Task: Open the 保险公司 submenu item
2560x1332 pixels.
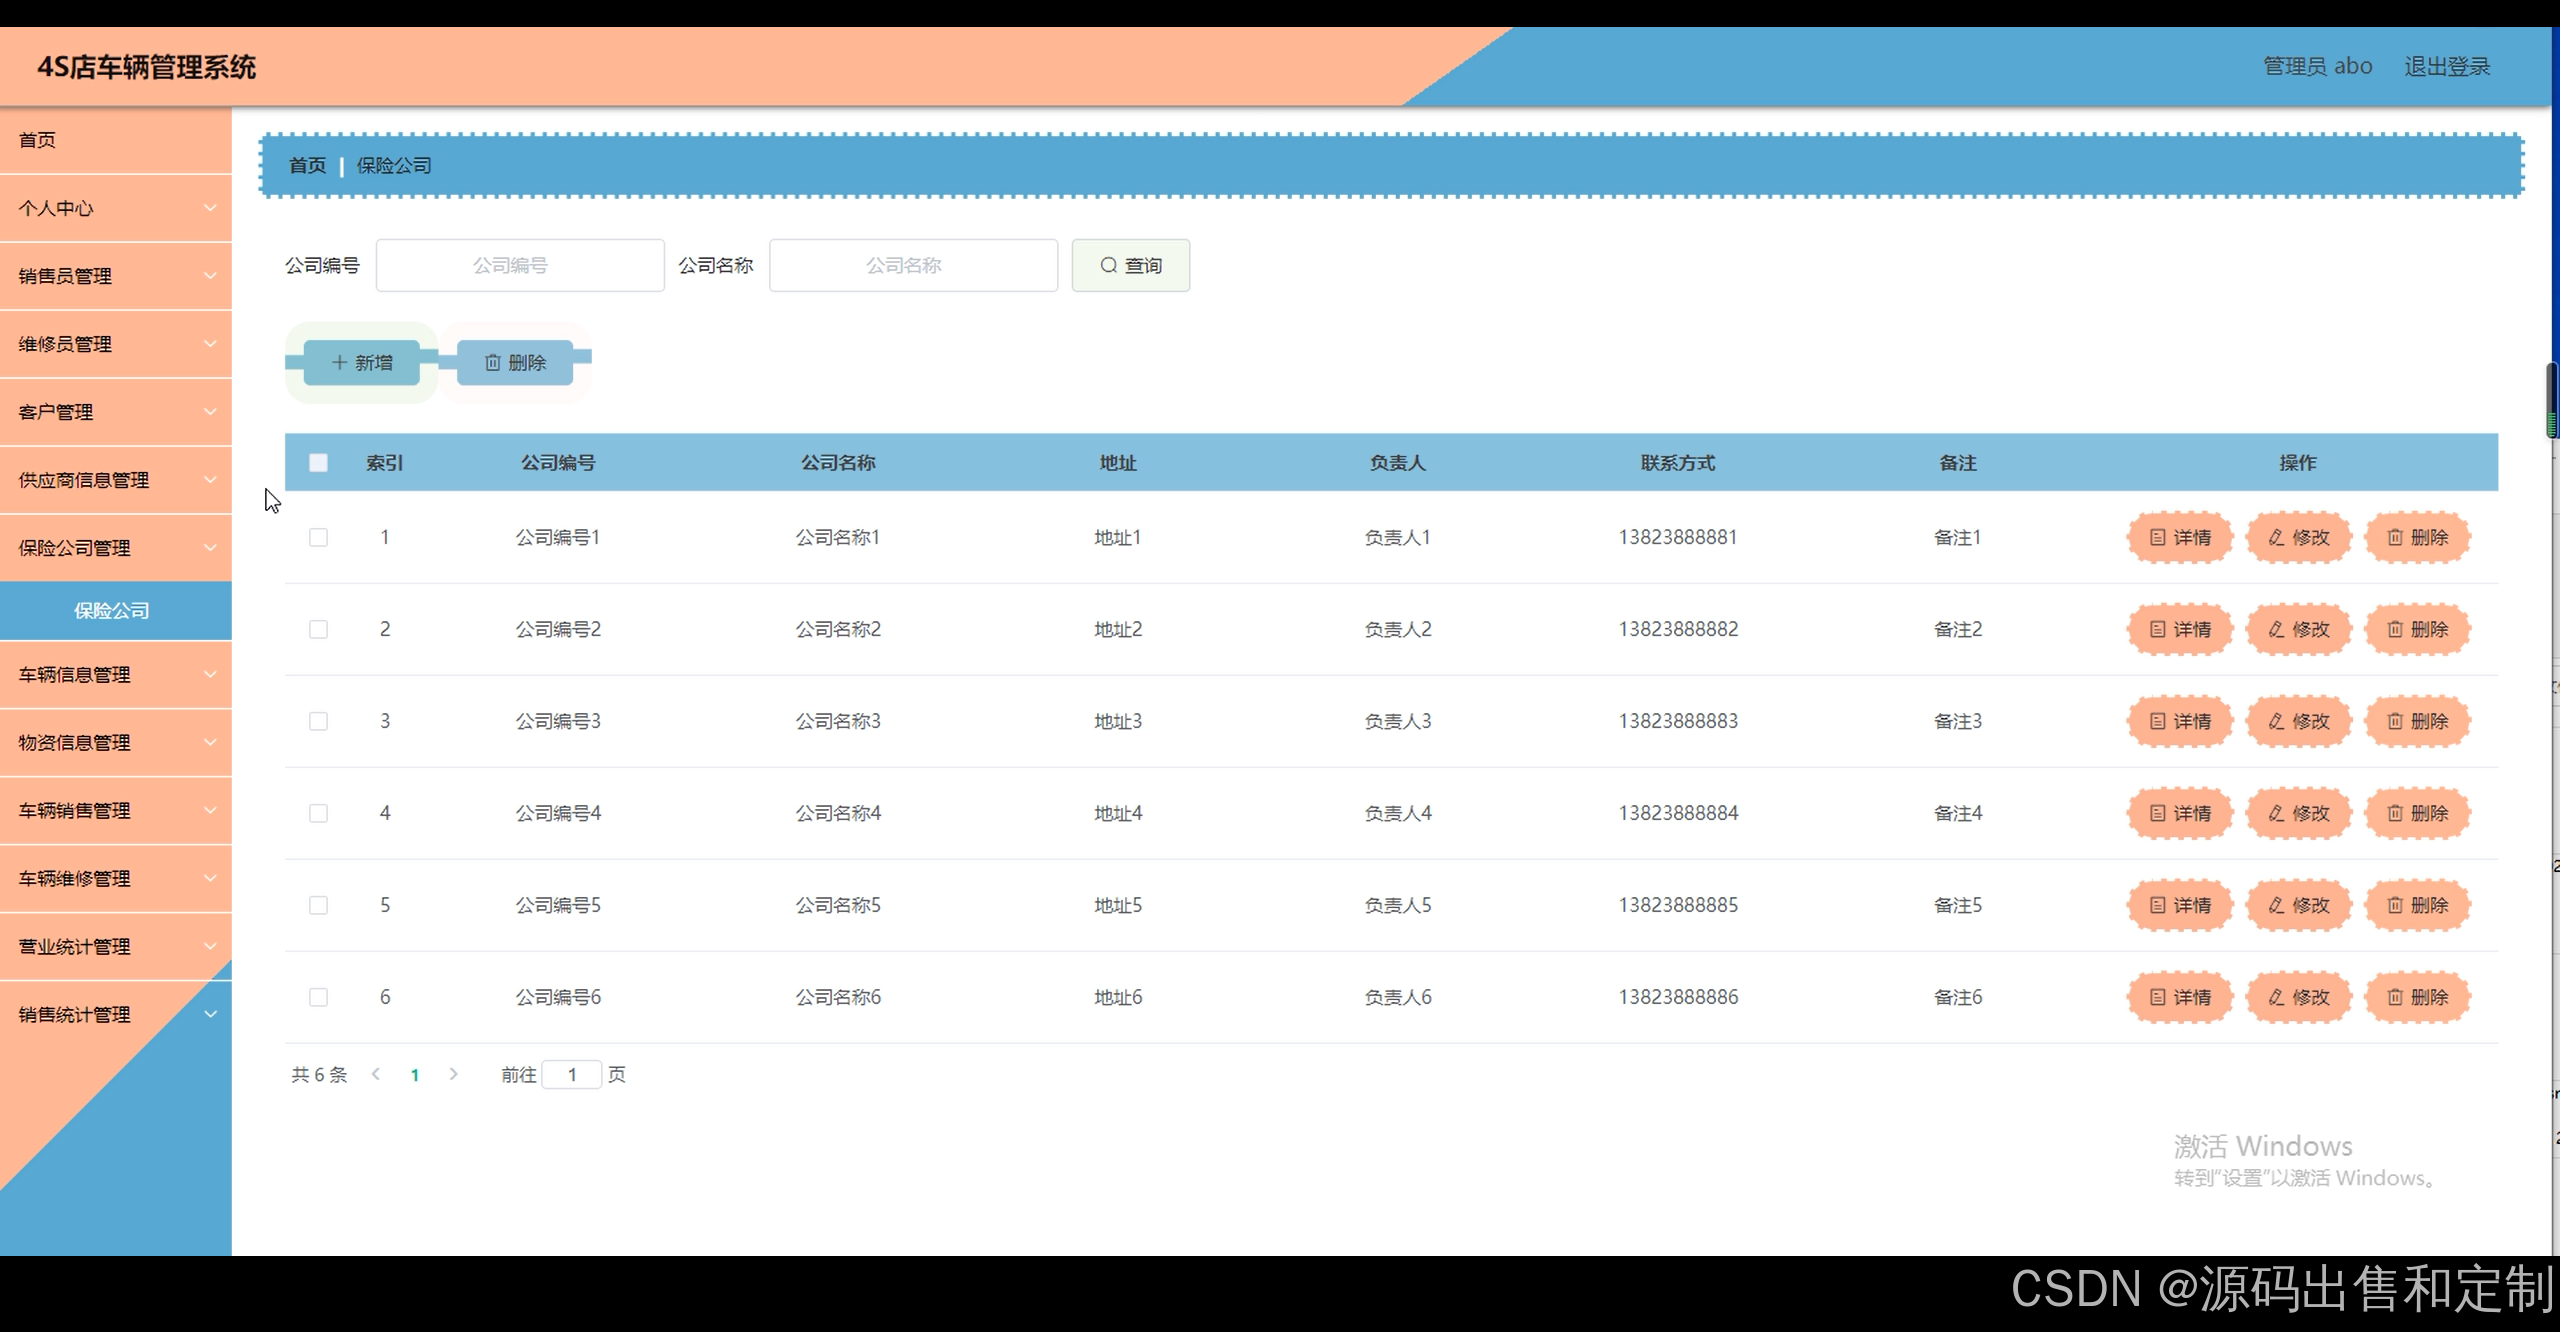Action: pyautogui.click(x=112, y=610)
